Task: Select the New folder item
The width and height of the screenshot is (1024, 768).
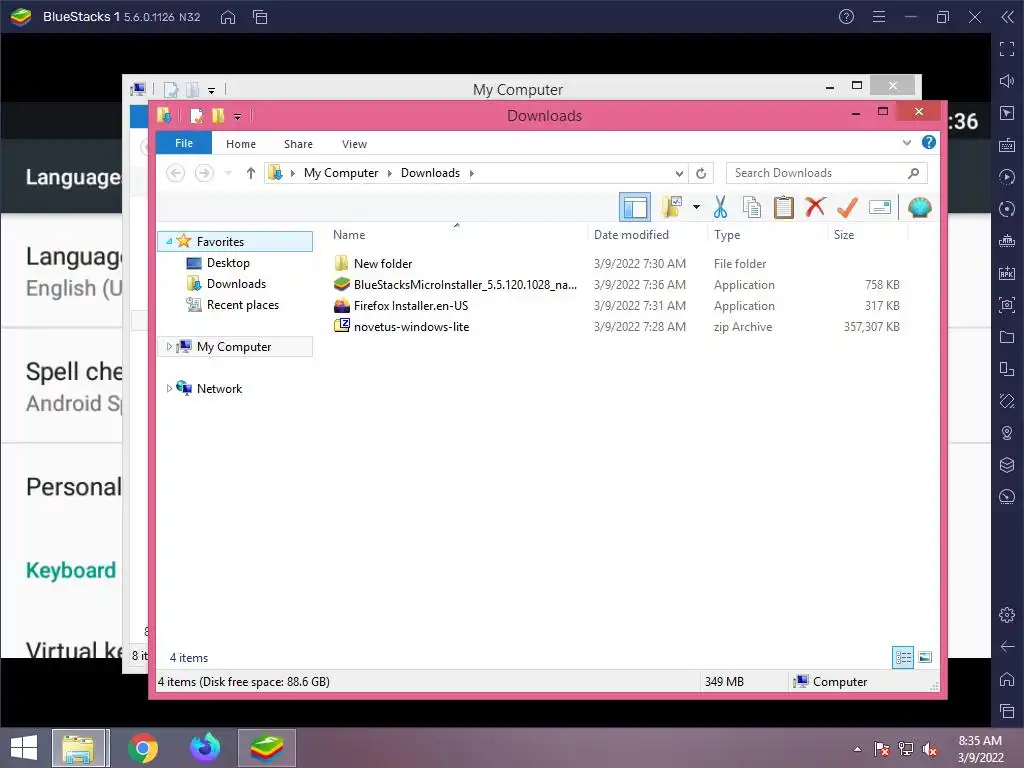Action: (x=383, y=264)
